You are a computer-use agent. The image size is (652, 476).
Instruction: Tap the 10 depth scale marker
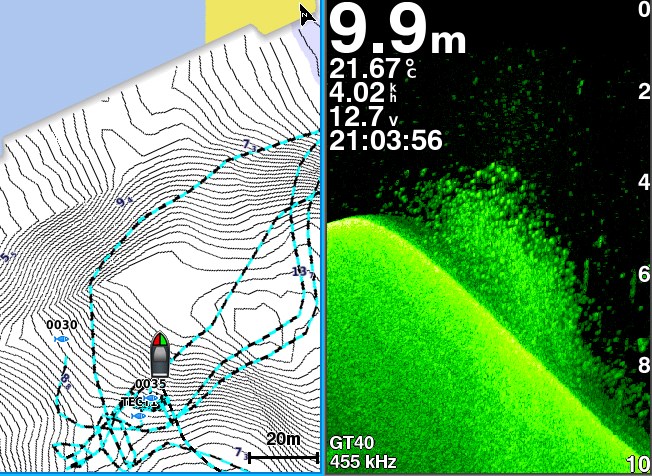[638, 464]
